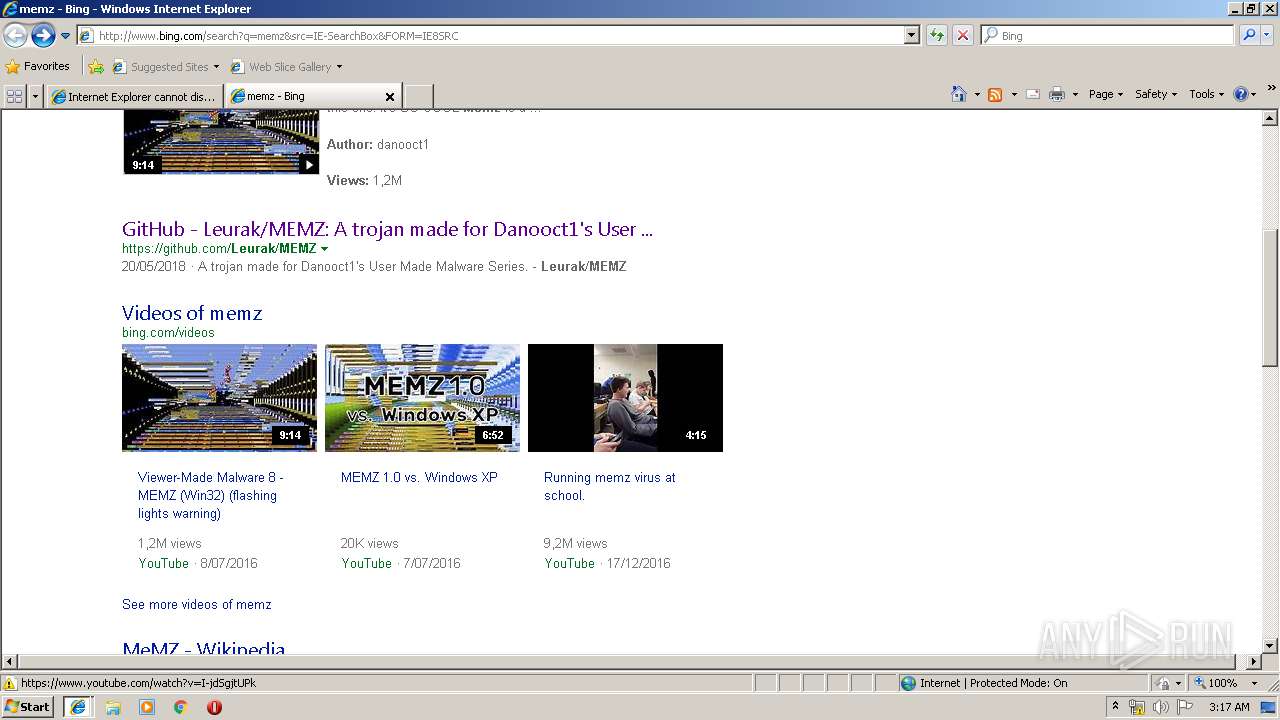Screen dimensions: 1280x720
Task: Open the 'MEMZ 1.0 vs. Windows XP' video thumbnail
Action: pyautogui.click(x=422, y=398)
